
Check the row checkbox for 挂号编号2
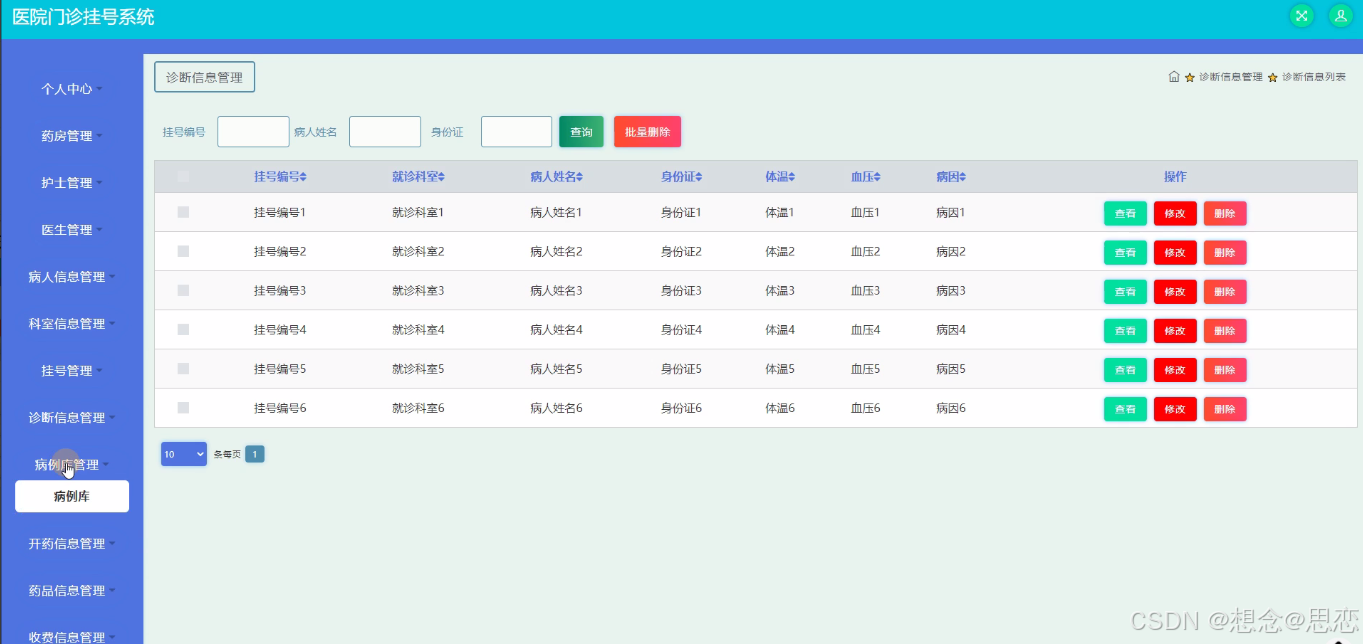pyautogui.click(x=183, y=251)
